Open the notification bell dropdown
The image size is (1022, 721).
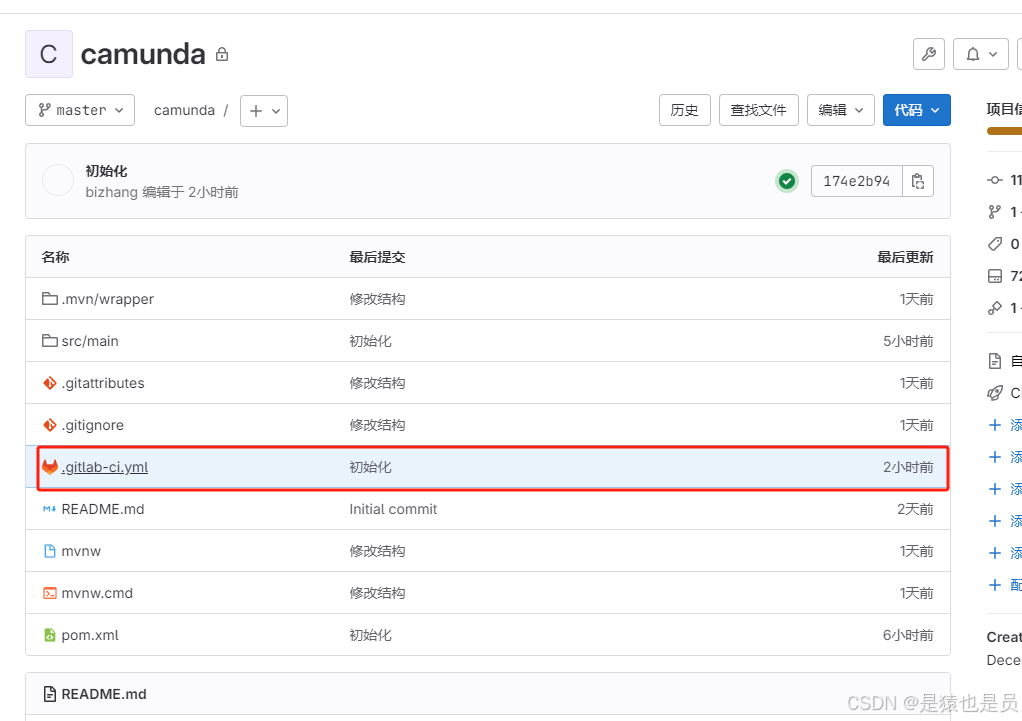tap(980, 54)
